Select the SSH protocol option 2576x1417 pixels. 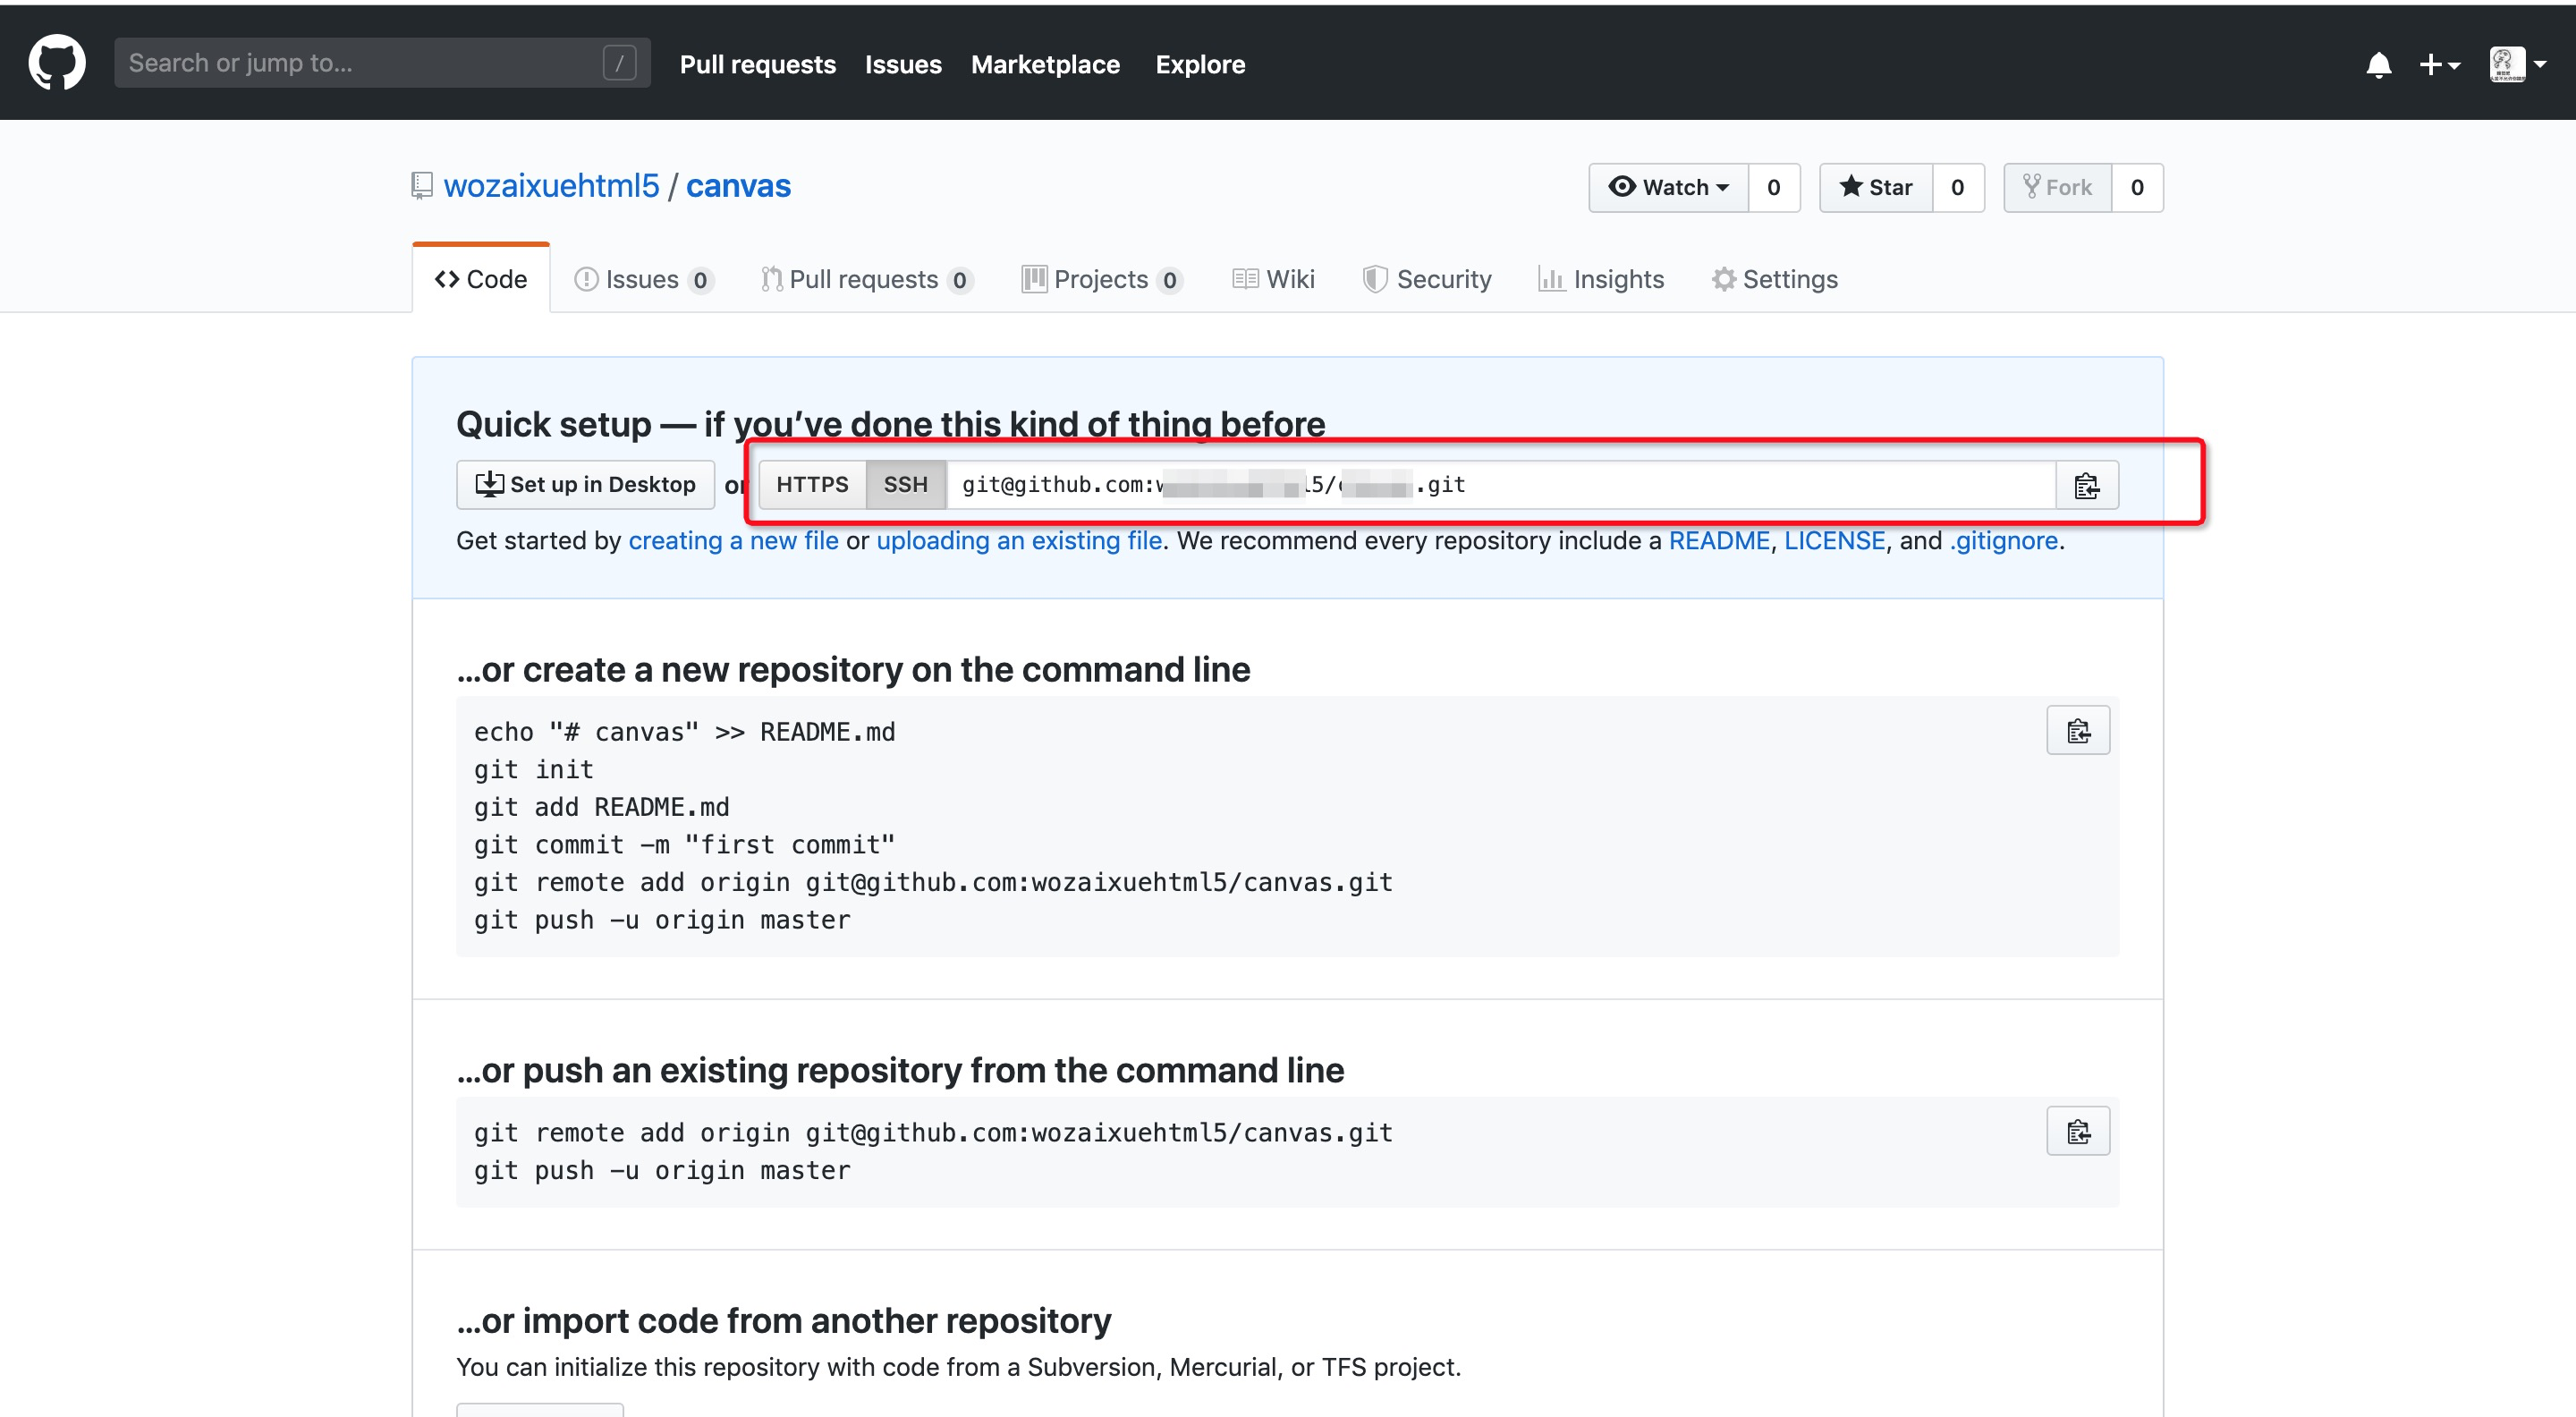(904, 485)
